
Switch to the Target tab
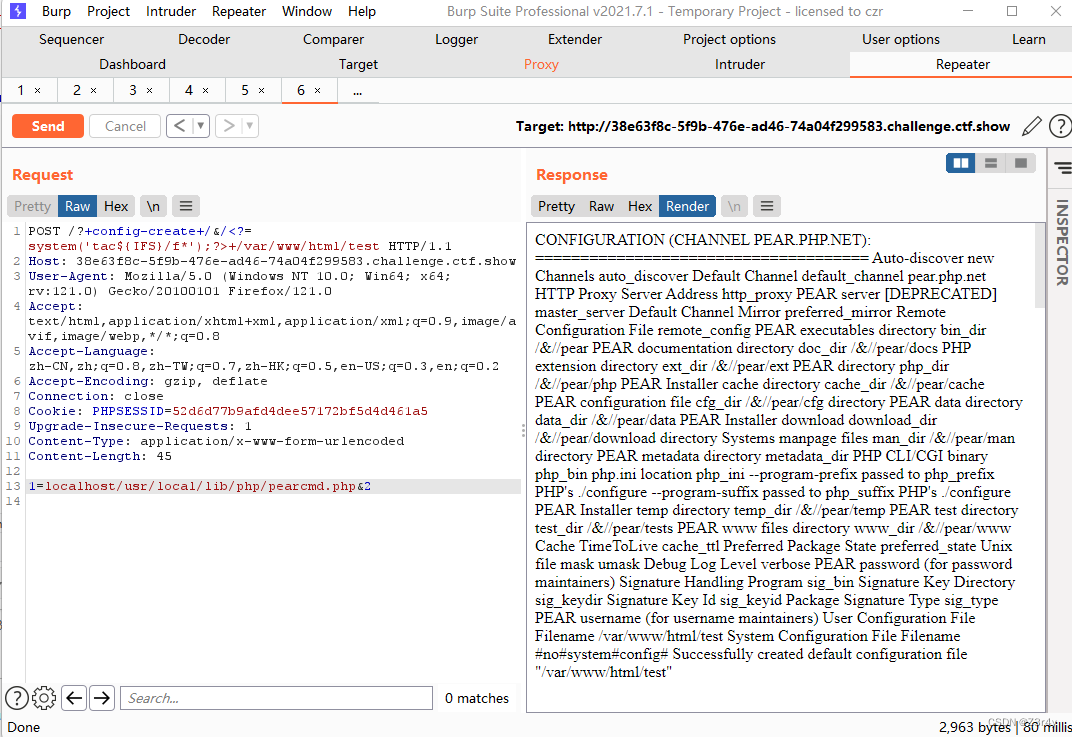point(358,64)
